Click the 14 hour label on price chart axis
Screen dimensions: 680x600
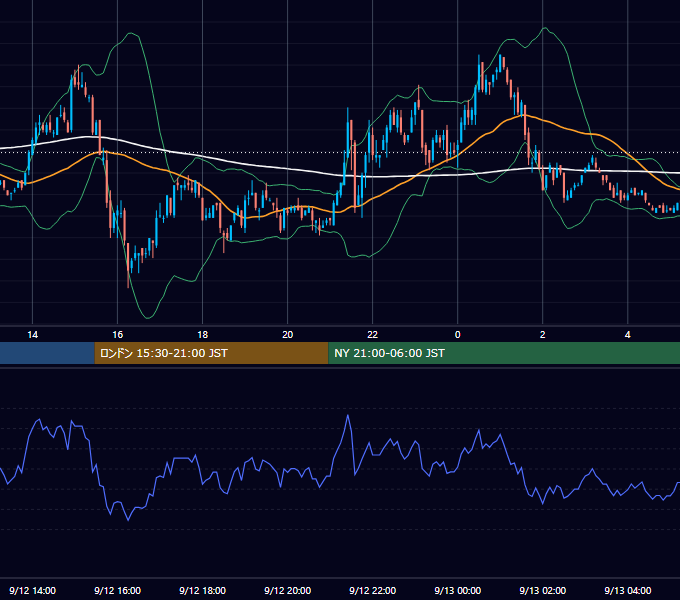pyautogui.click(x=33, y=335)
